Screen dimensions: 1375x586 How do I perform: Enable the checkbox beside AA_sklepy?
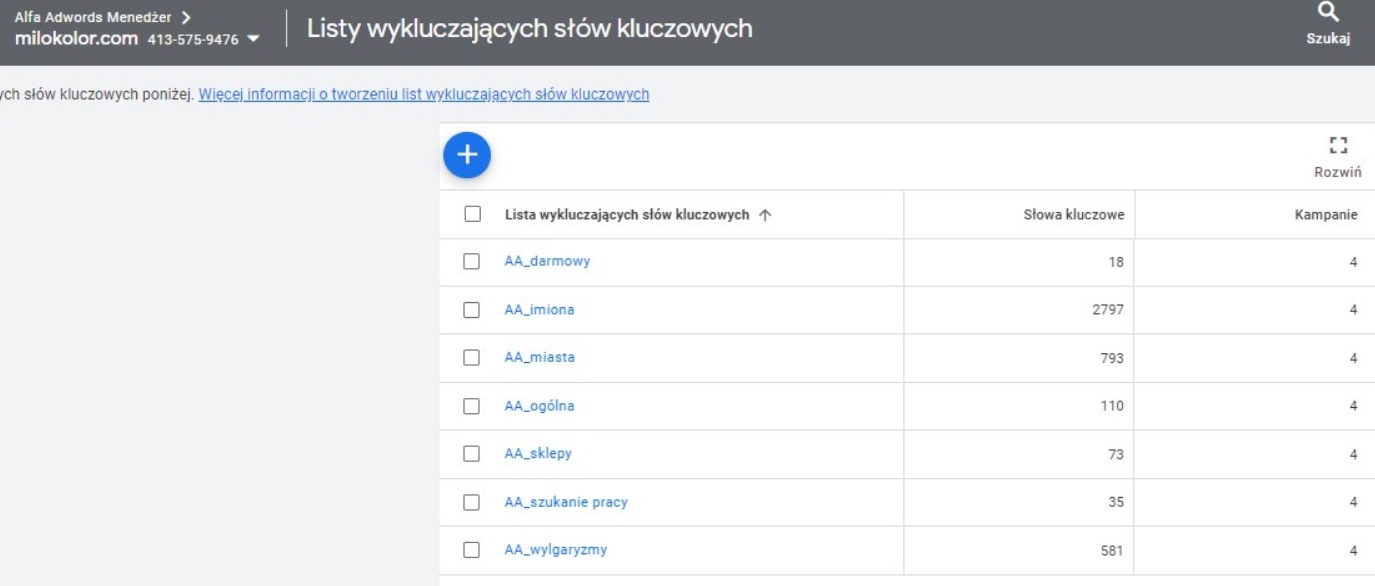point(473,454)
